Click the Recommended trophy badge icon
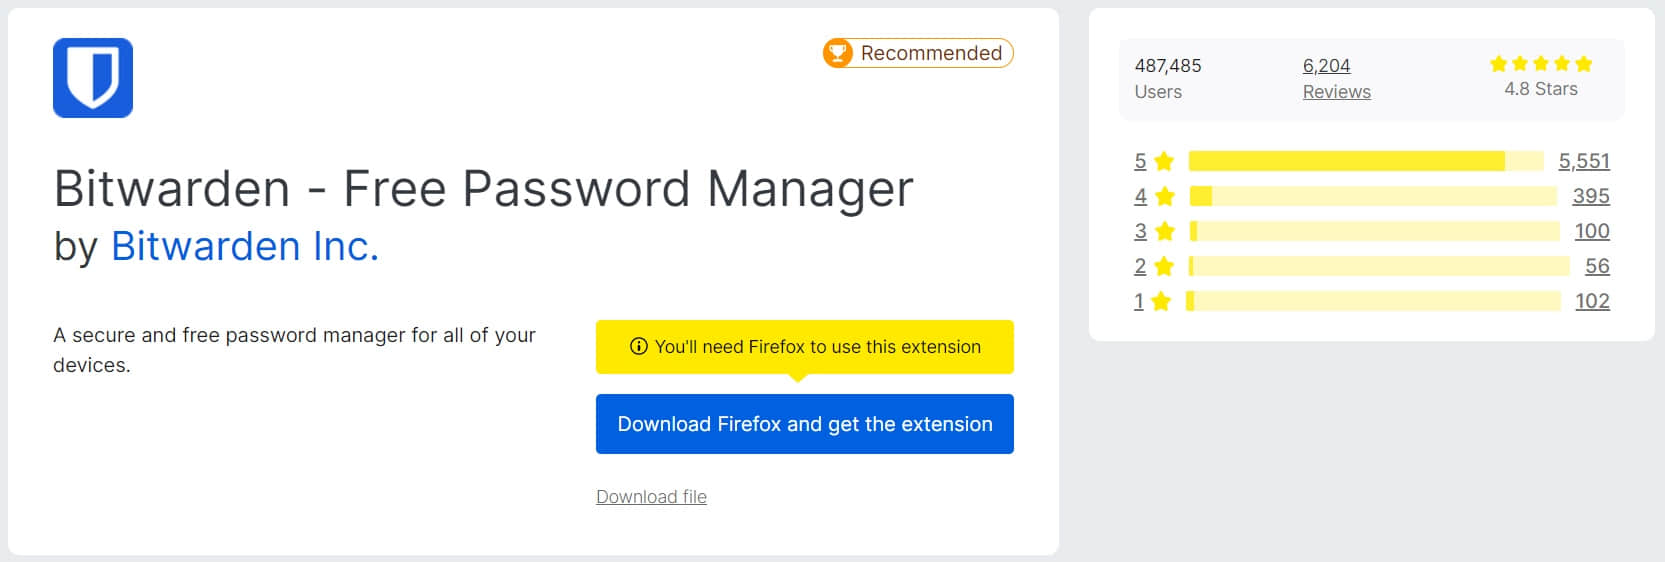This screenshot has width=1665, height=562. click(838, 53)
